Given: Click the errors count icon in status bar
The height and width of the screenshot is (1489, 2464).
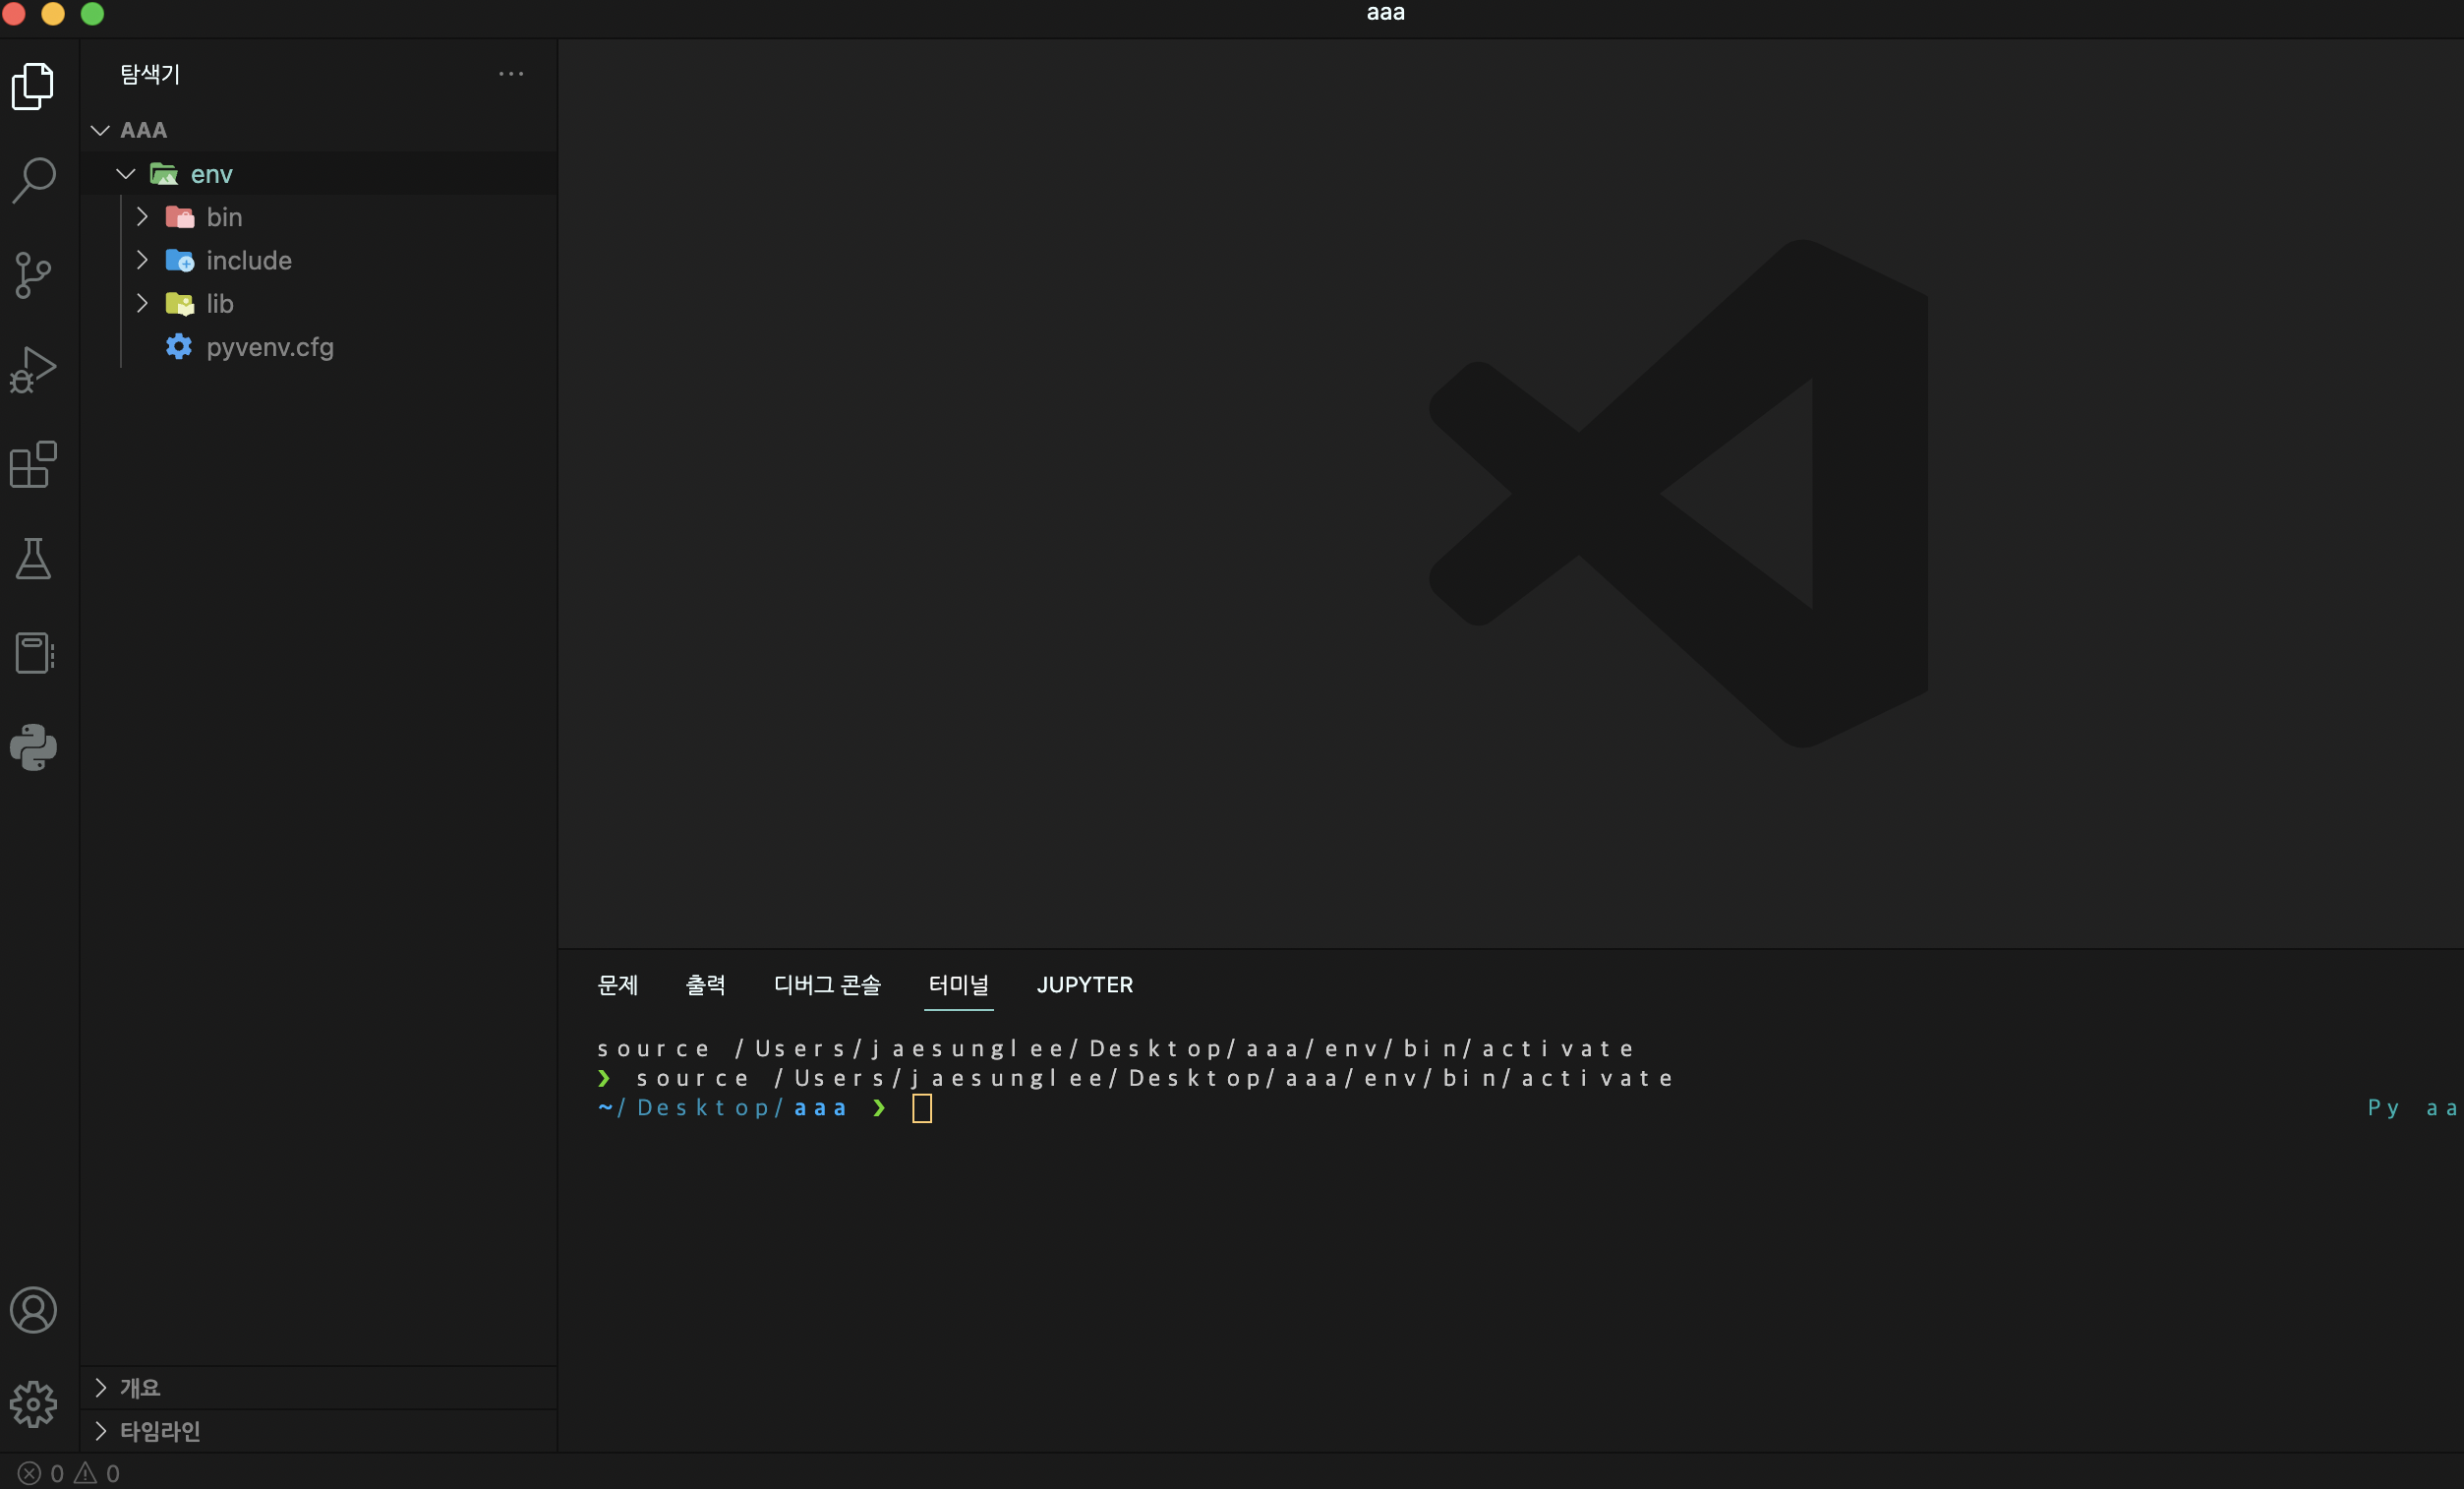Looking at the screenshot, I should tap(29, 1473).
